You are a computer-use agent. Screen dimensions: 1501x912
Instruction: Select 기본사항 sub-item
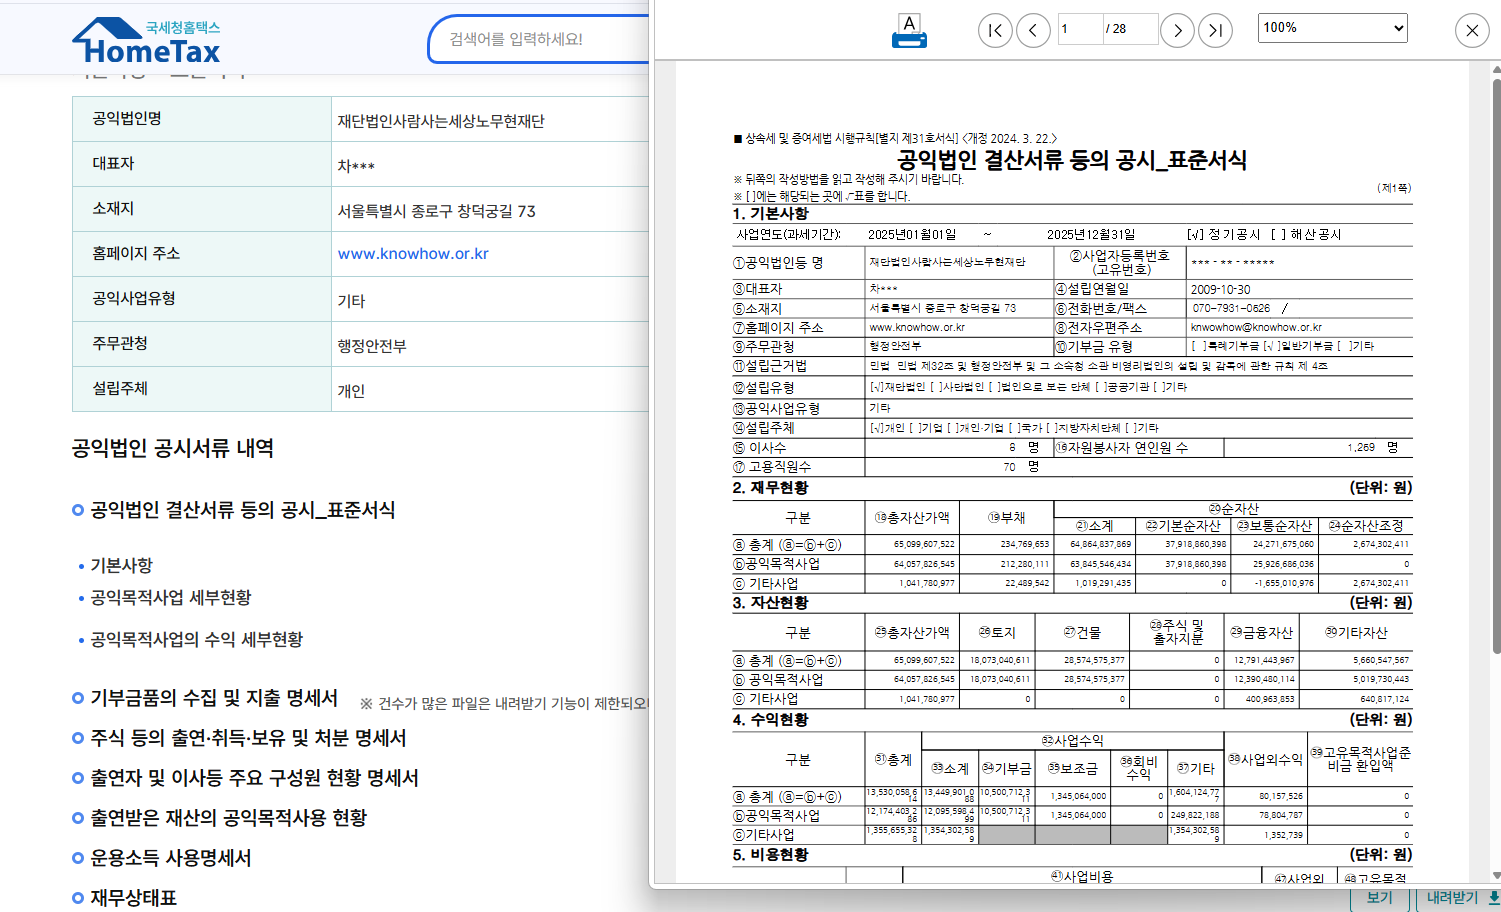tap(121, 566)
